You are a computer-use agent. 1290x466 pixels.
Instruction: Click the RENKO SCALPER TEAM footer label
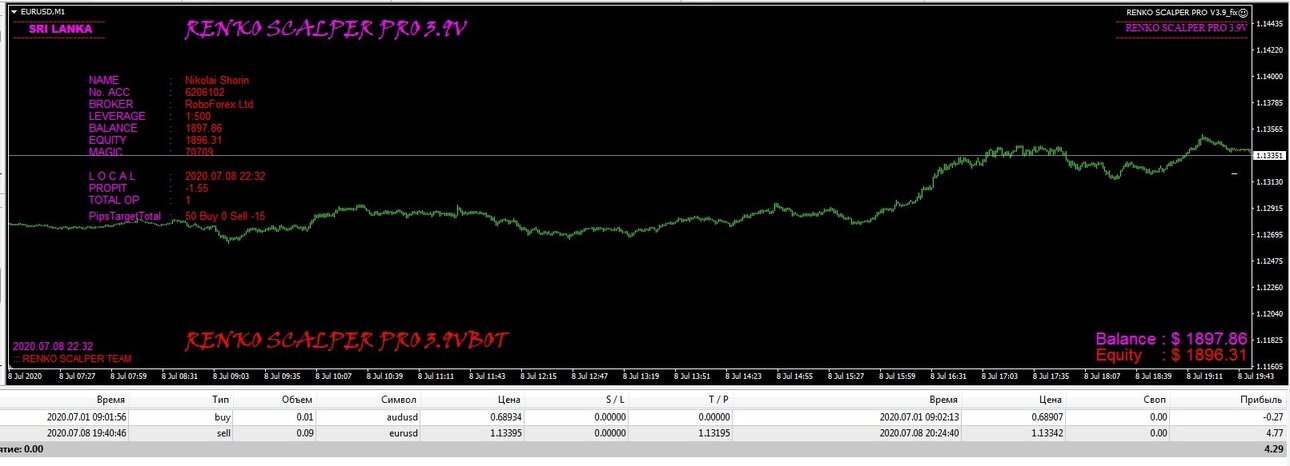pyautogui.click(x=70, y=358)
